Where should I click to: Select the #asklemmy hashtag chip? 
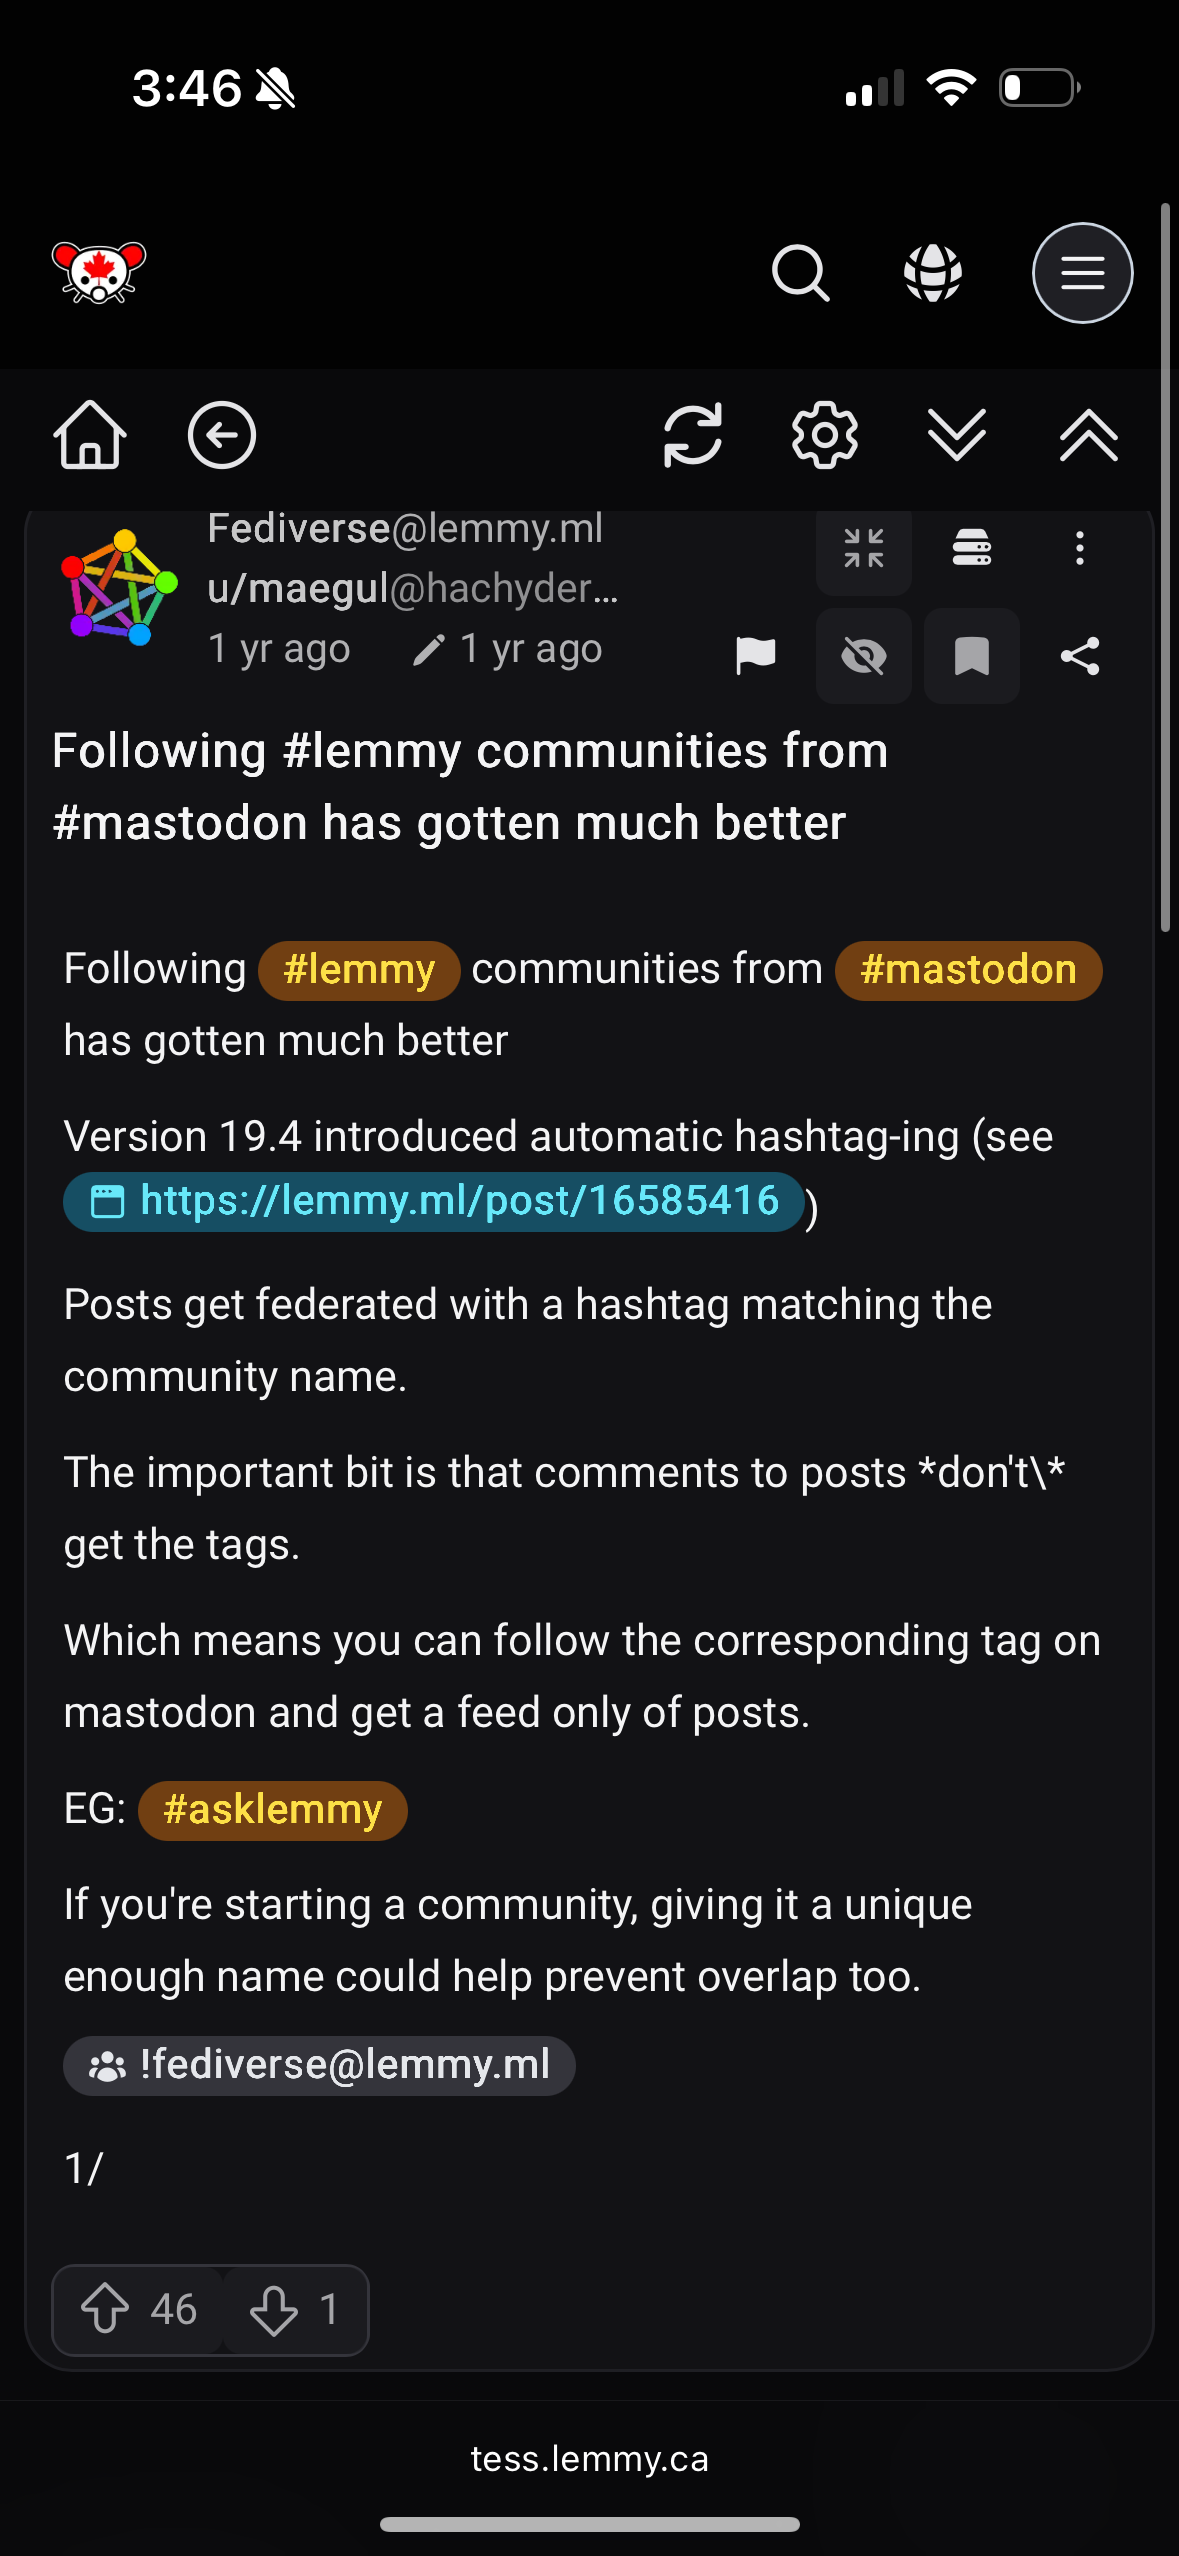click(x=273, y=1810)
